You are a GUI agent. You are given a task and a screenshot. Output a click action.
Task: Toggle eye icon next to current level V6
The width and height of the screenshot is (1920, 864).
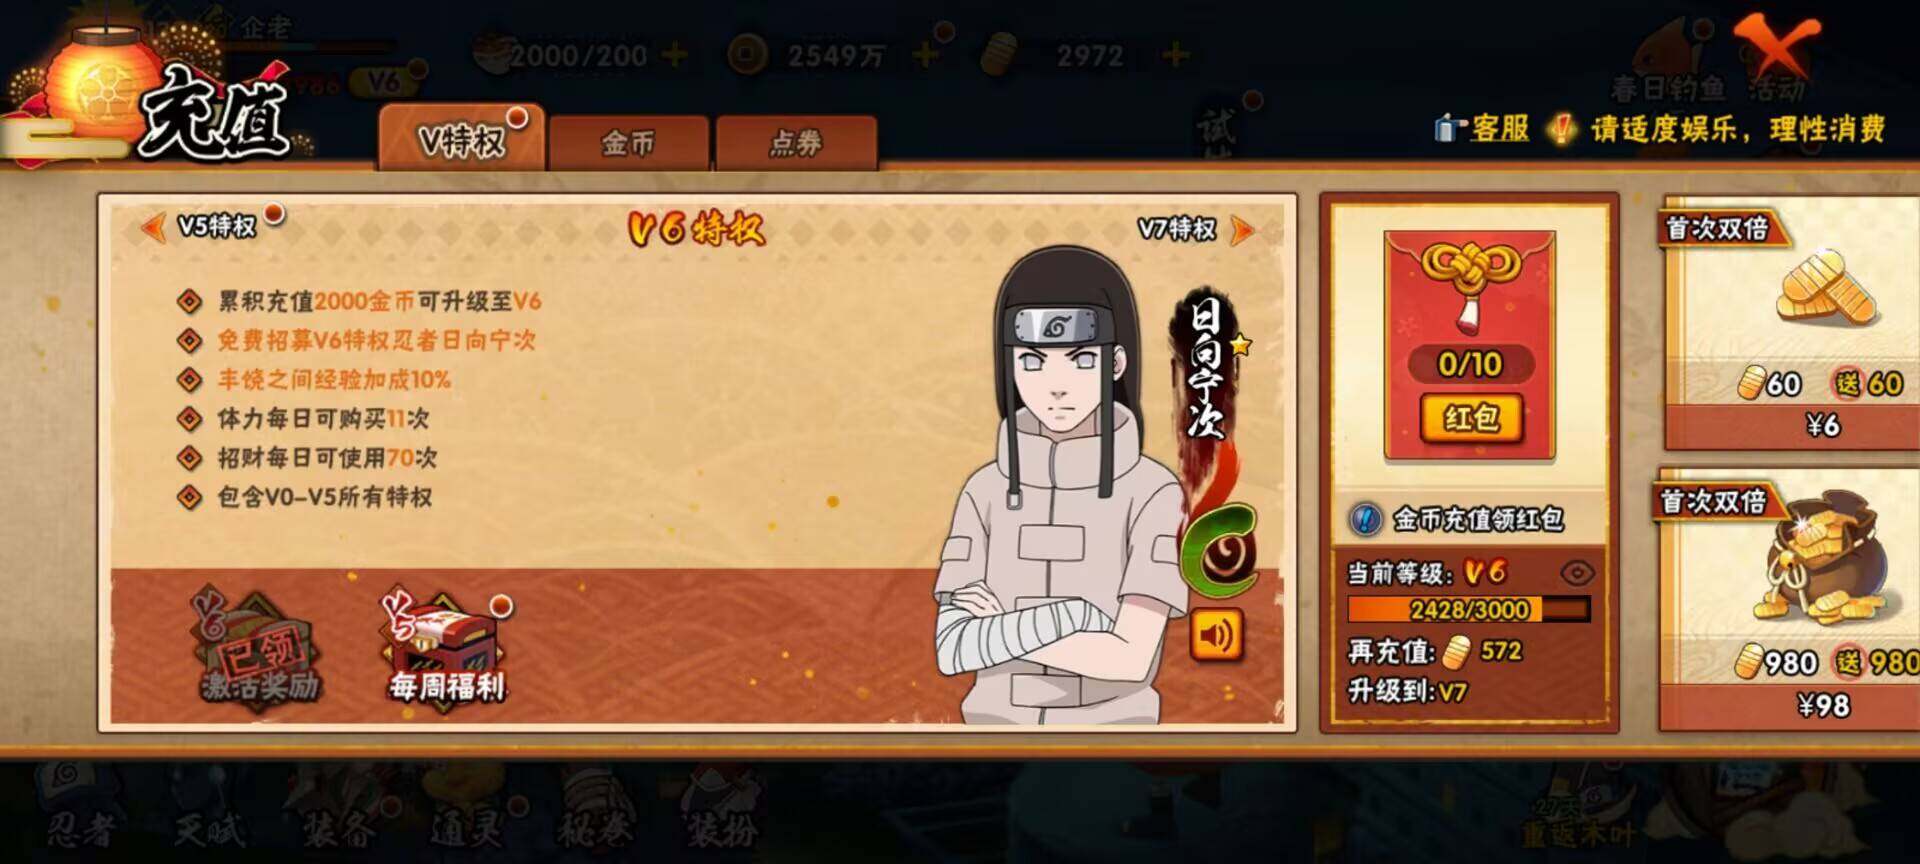click(1577, 573)
